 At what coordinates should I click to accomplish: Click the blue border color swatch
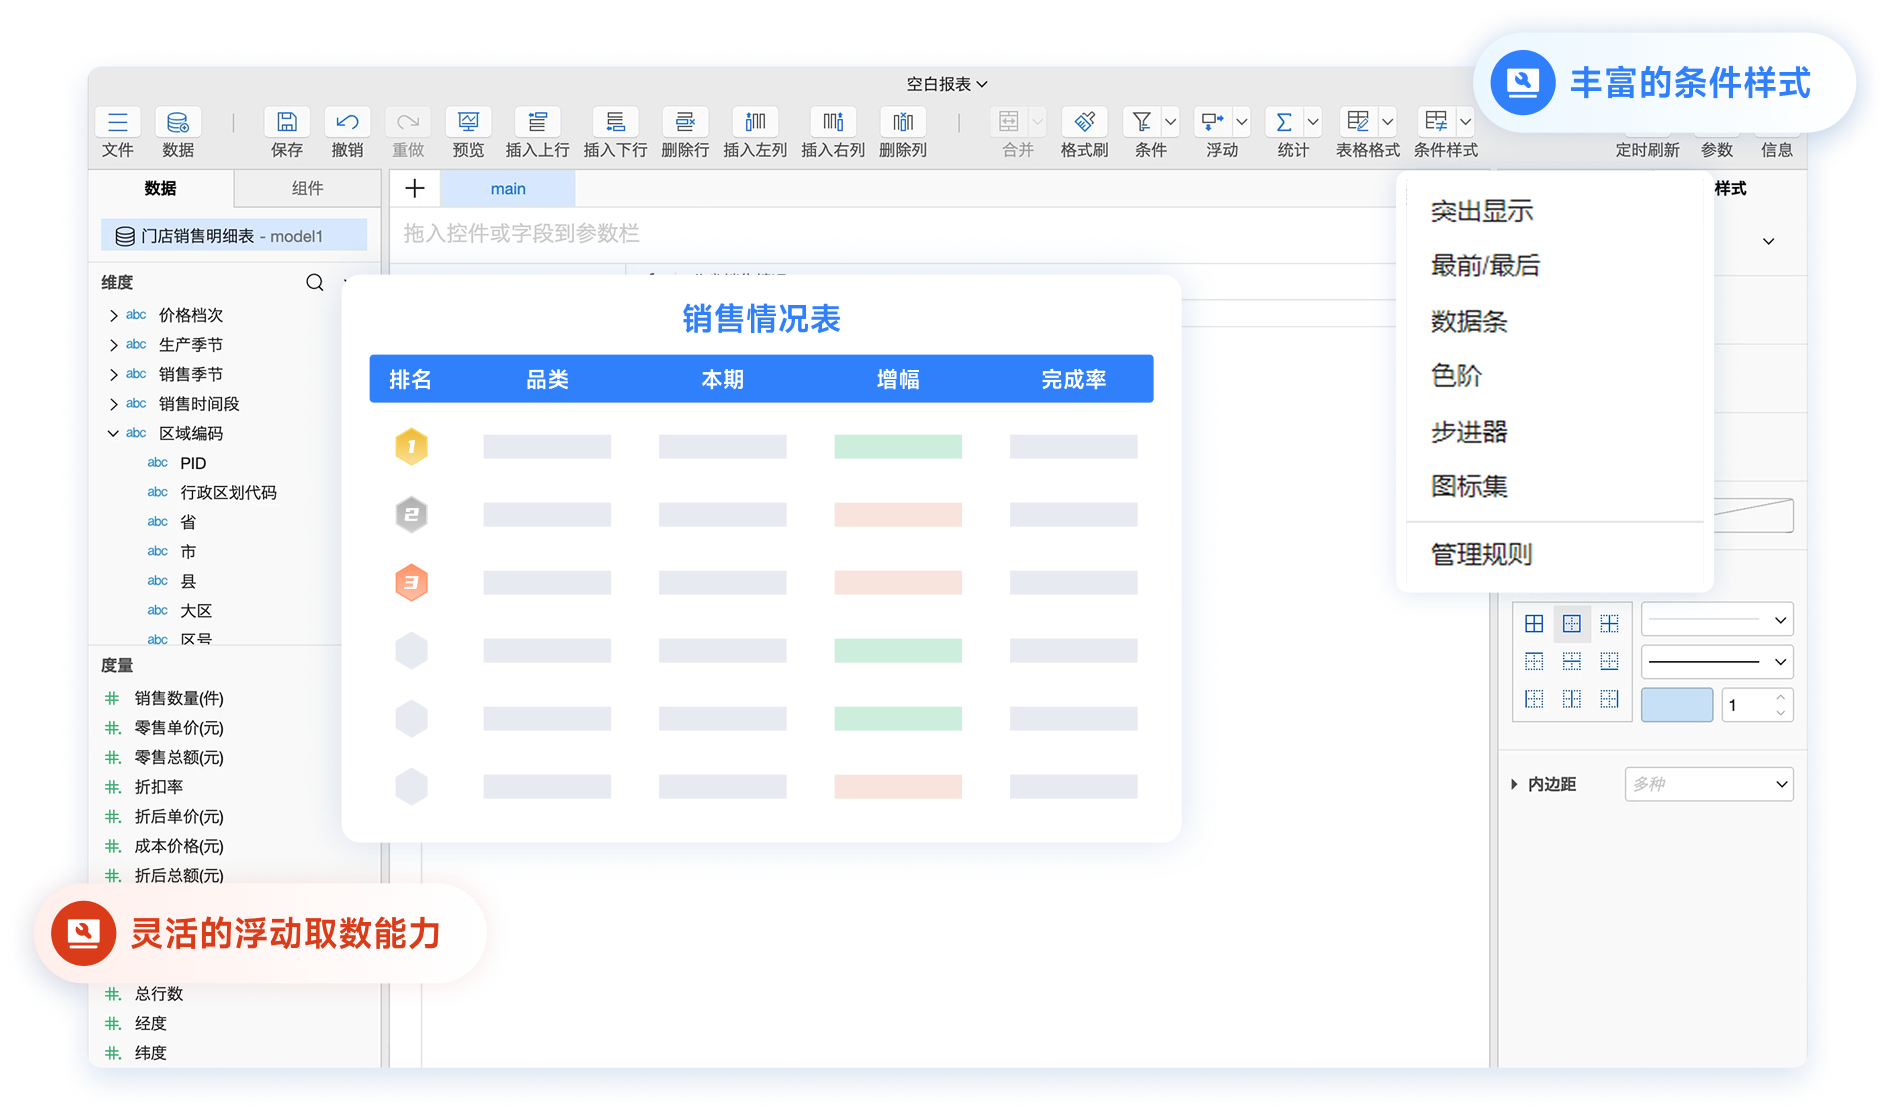[x=1677, y=705]
